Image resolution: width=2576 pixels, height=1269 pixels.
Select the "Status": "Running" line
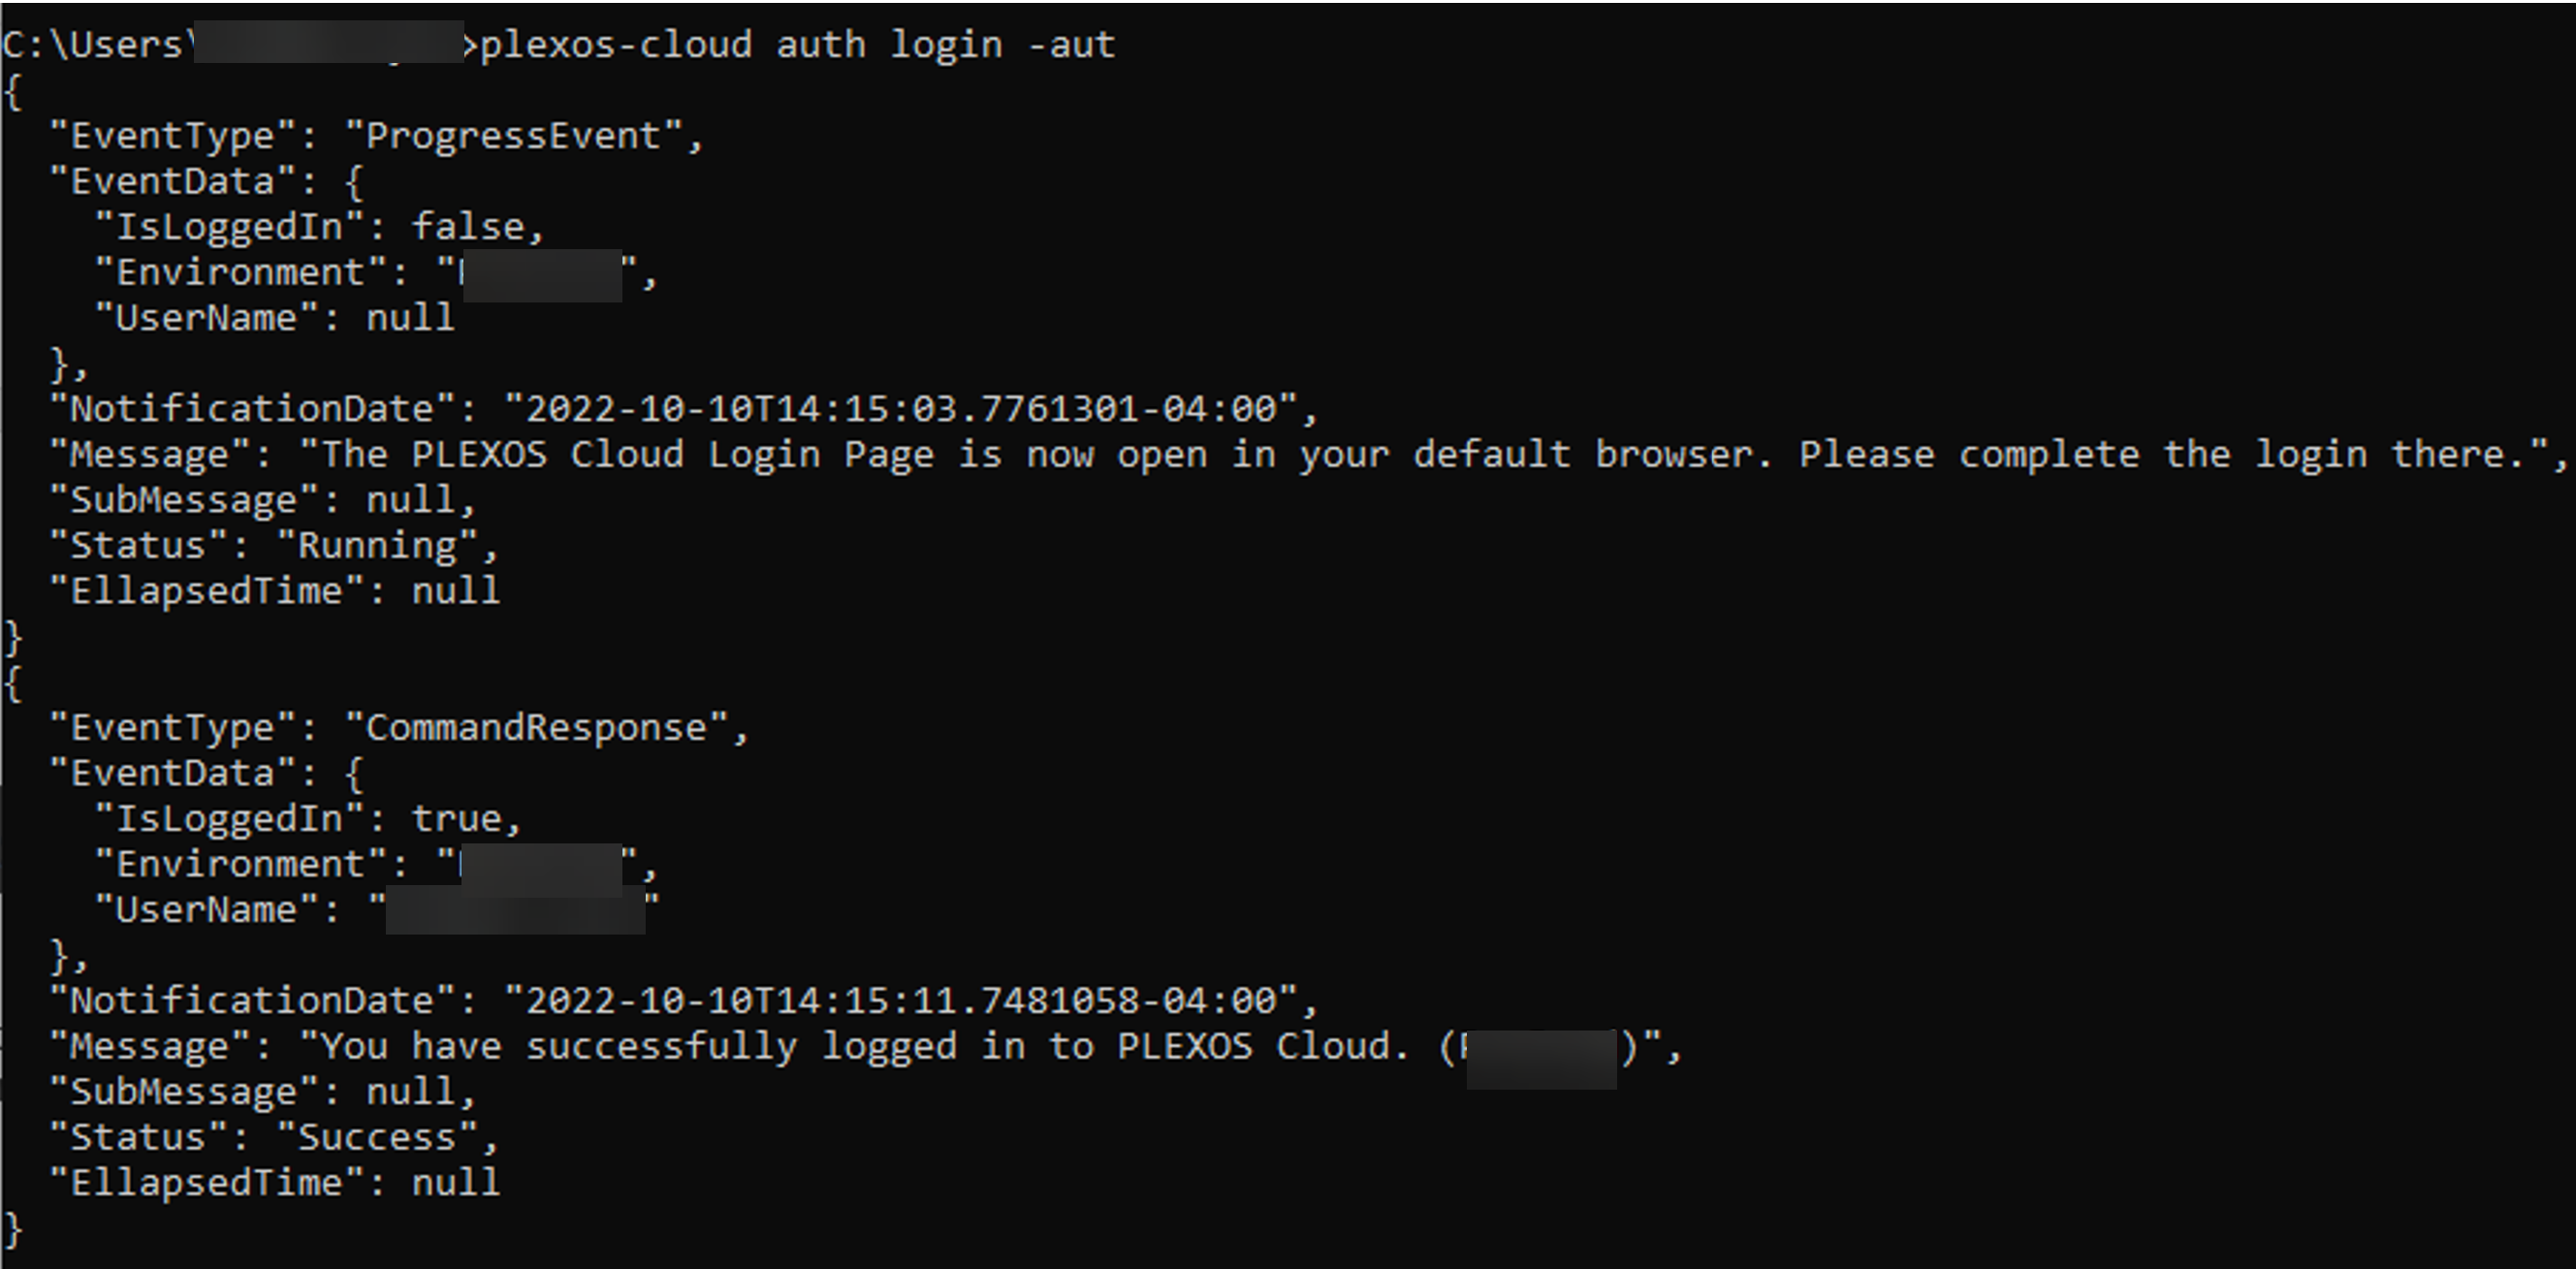pyautogui.click(x=275, y=546)
